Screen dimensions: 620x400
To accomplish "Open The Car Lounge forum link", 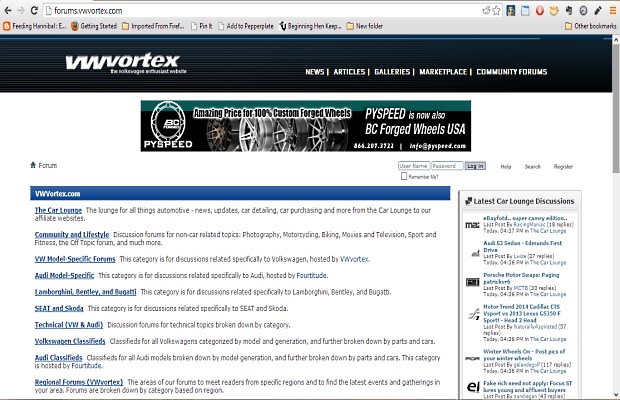I will [58, 210].
